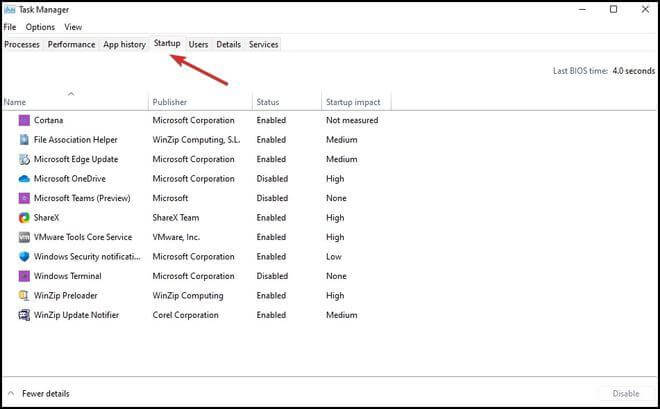Click Enabled status of ShareX row
The width and height of the screenshot is (660, 409).
tap(271, 218)
